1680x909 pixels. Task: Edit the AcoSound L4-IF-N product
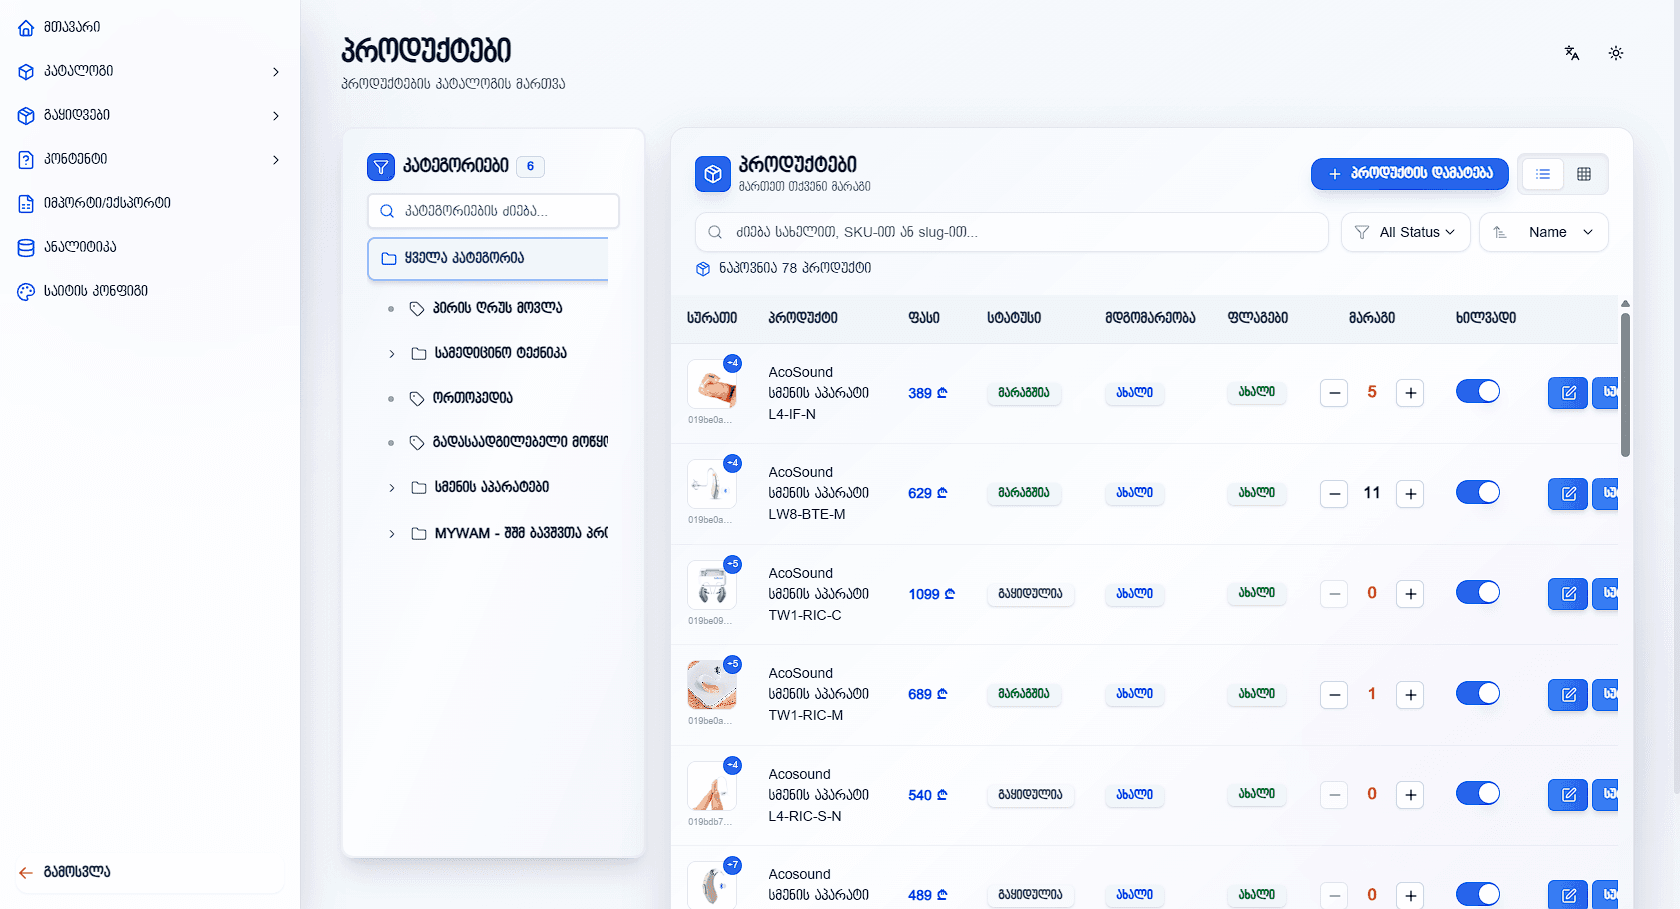coord(1567,393)
